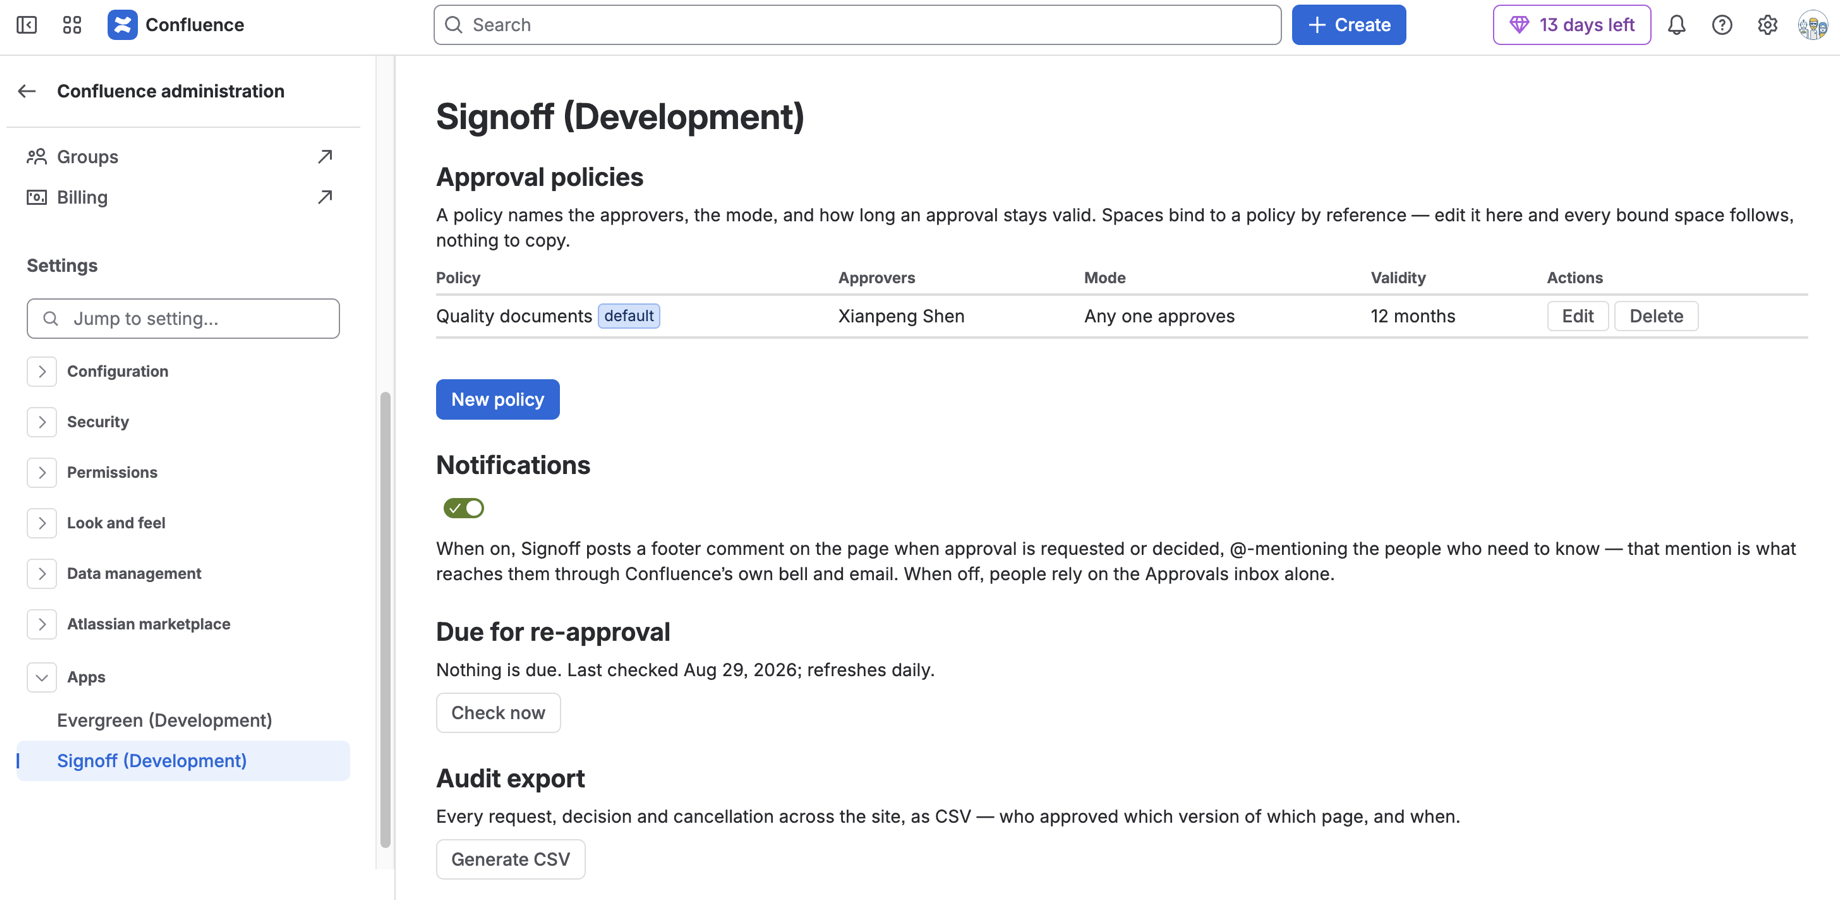
Task: Click the New policy button
Action: [498, 399]
